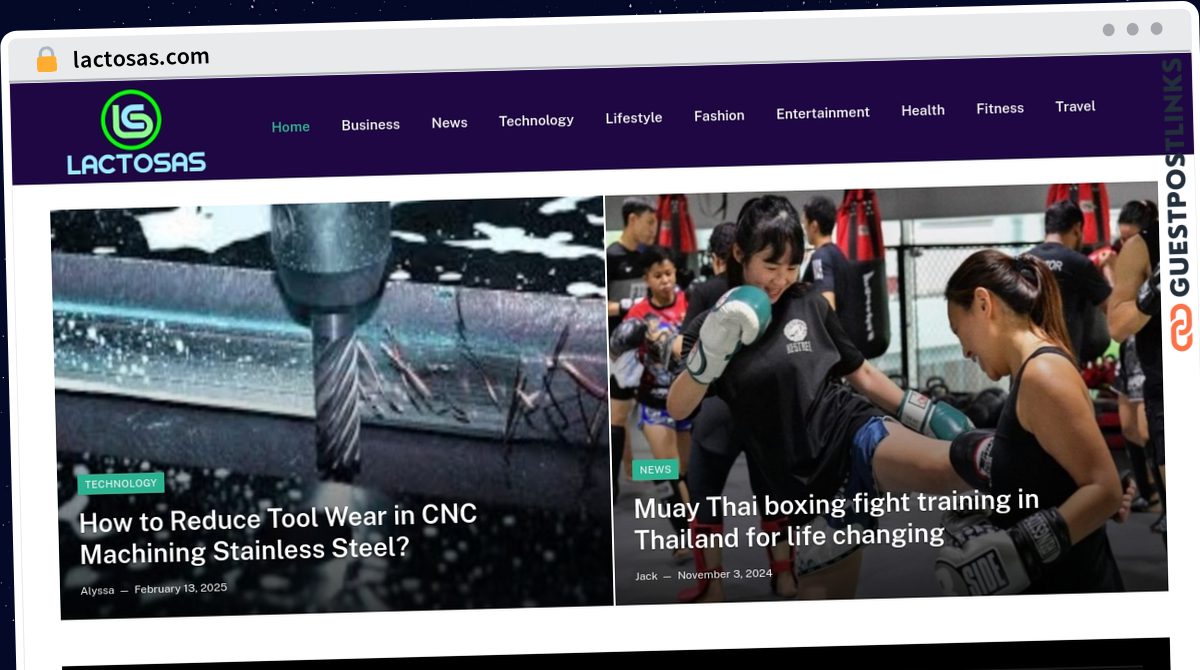Visit author Alyssa's page

(97, 591)
